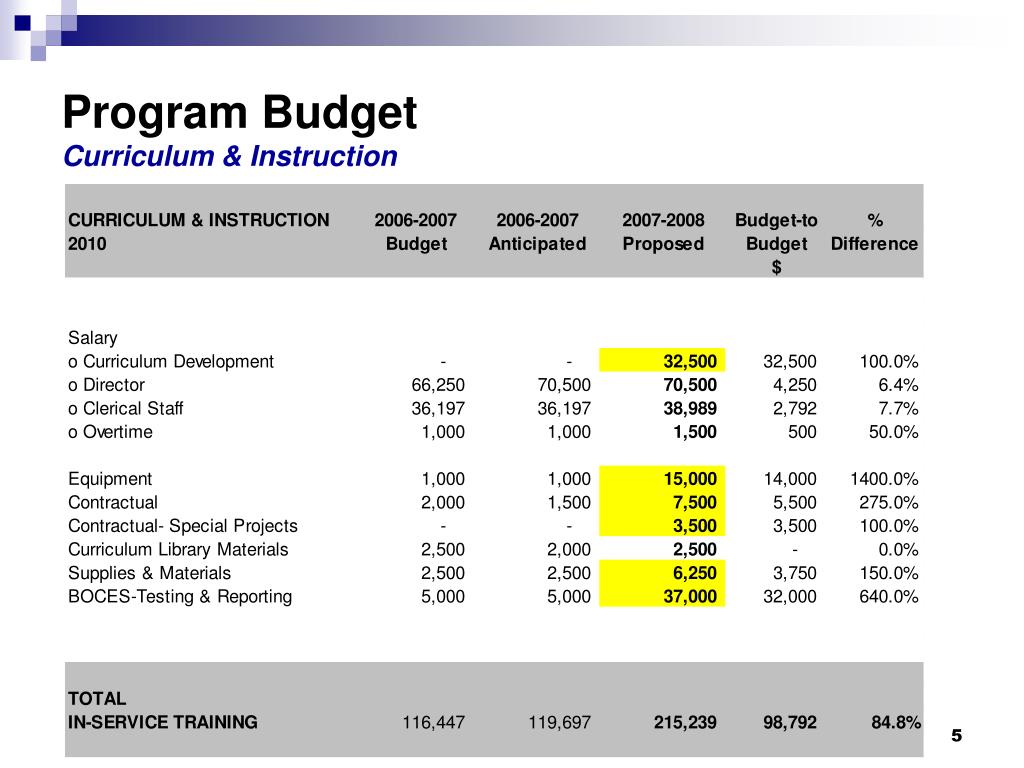Click the total percentage 84.8%

tap(896, 722)
